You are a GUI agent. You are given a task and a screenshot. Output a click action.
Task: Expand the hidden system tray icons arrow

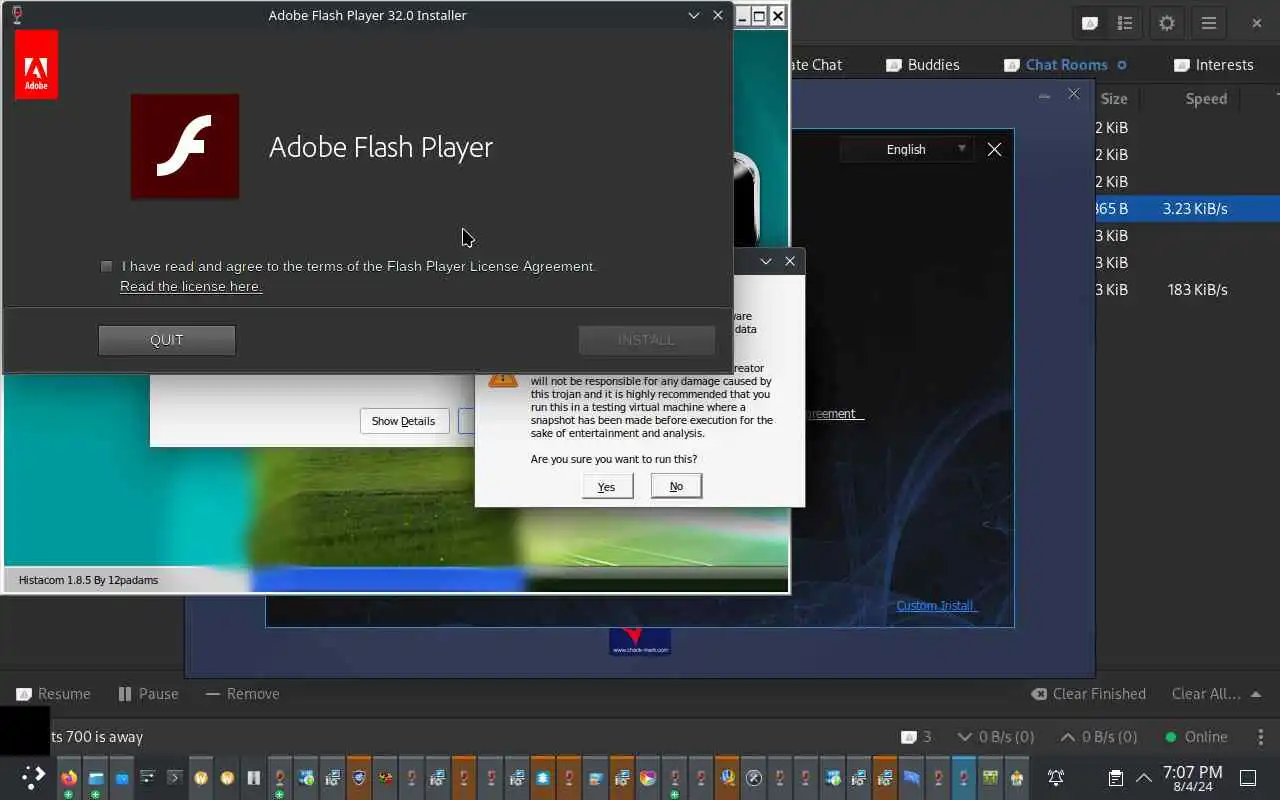tap(1143, 777)
